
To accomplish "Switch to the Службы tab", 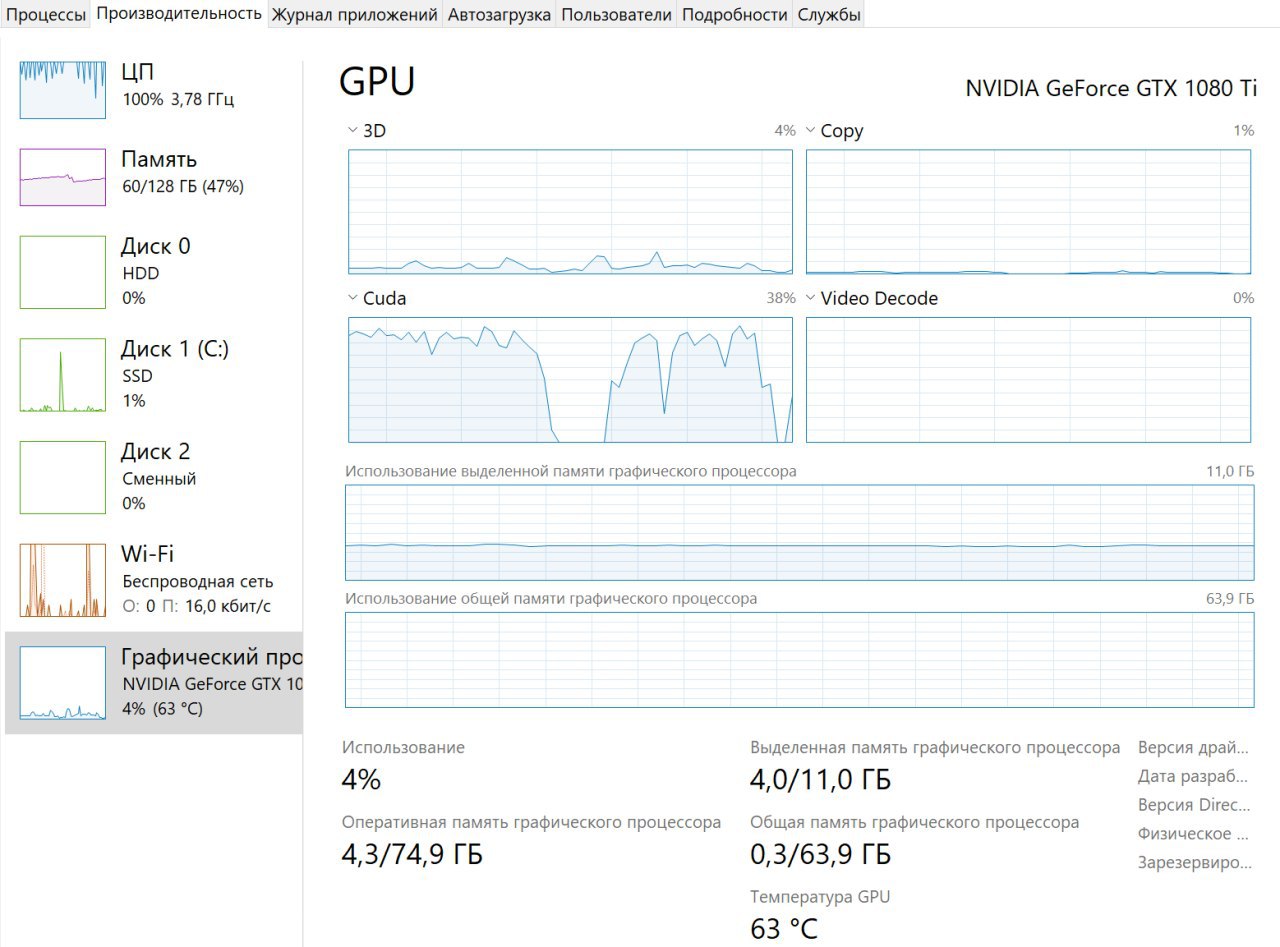I will coord(829,14).
